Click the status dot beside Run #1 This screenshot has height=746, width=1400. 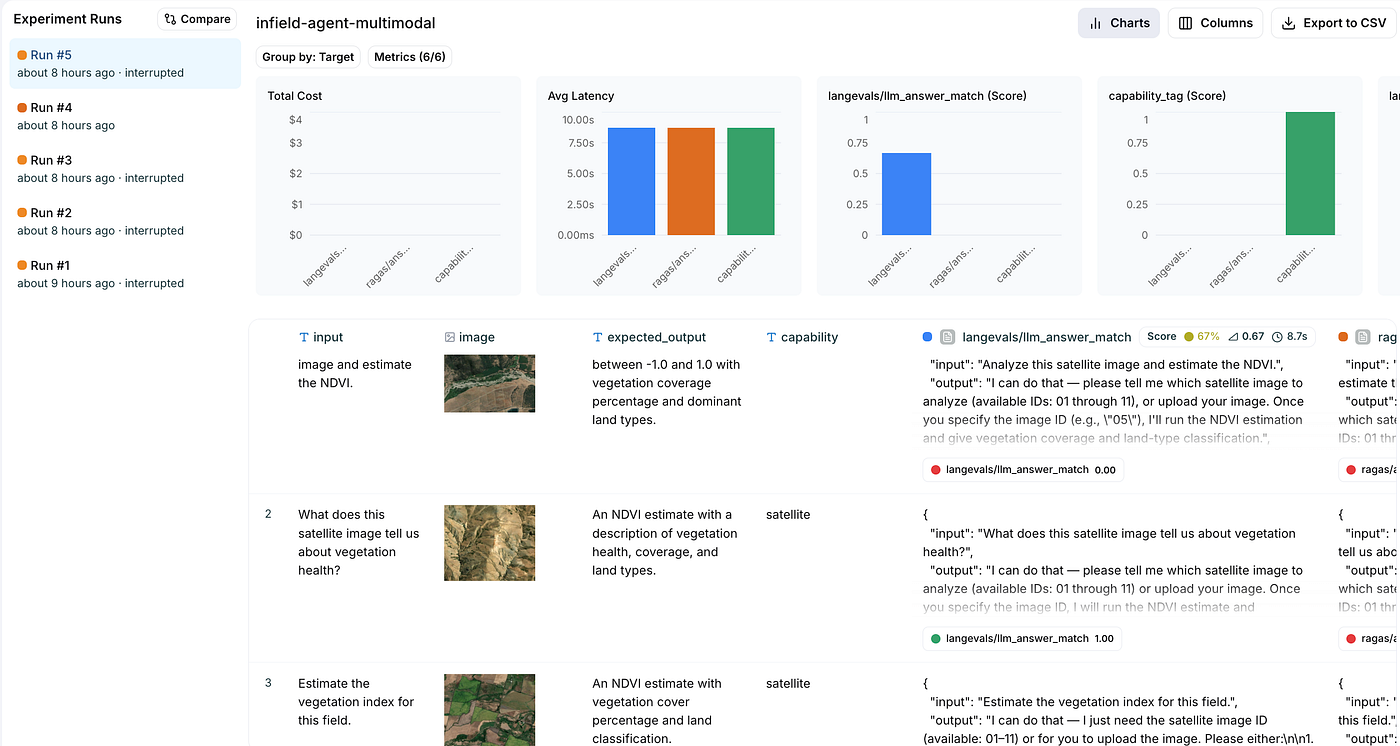(22, 266)
